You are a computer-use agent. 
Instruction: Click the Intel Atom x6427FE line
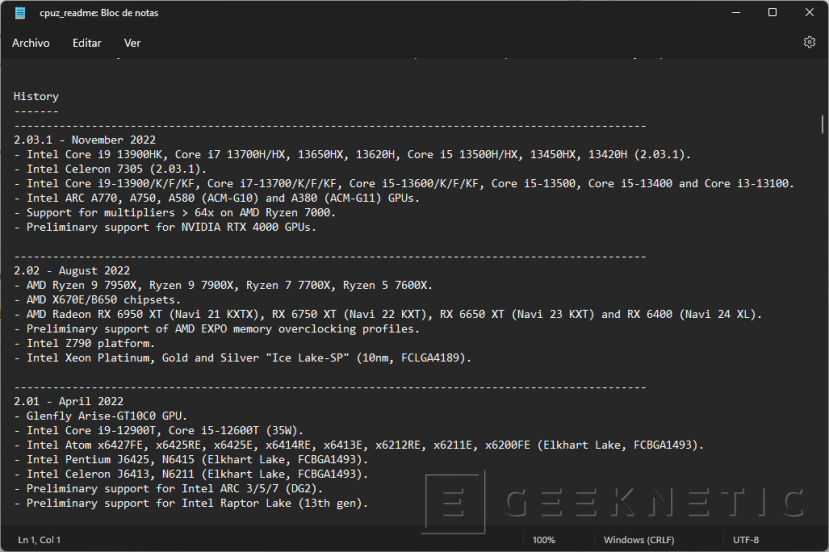point(358,445)
